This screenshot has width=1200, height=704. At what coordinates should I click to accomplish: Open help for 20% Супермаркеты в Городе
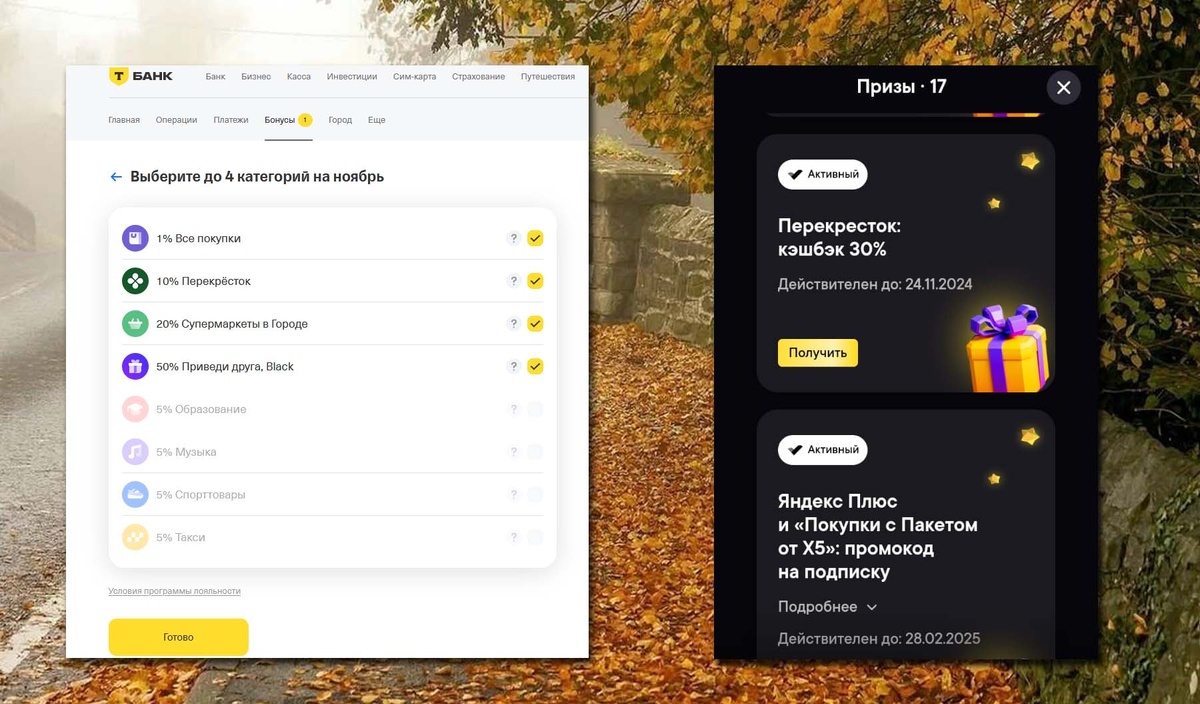click(x=513, y=324)
